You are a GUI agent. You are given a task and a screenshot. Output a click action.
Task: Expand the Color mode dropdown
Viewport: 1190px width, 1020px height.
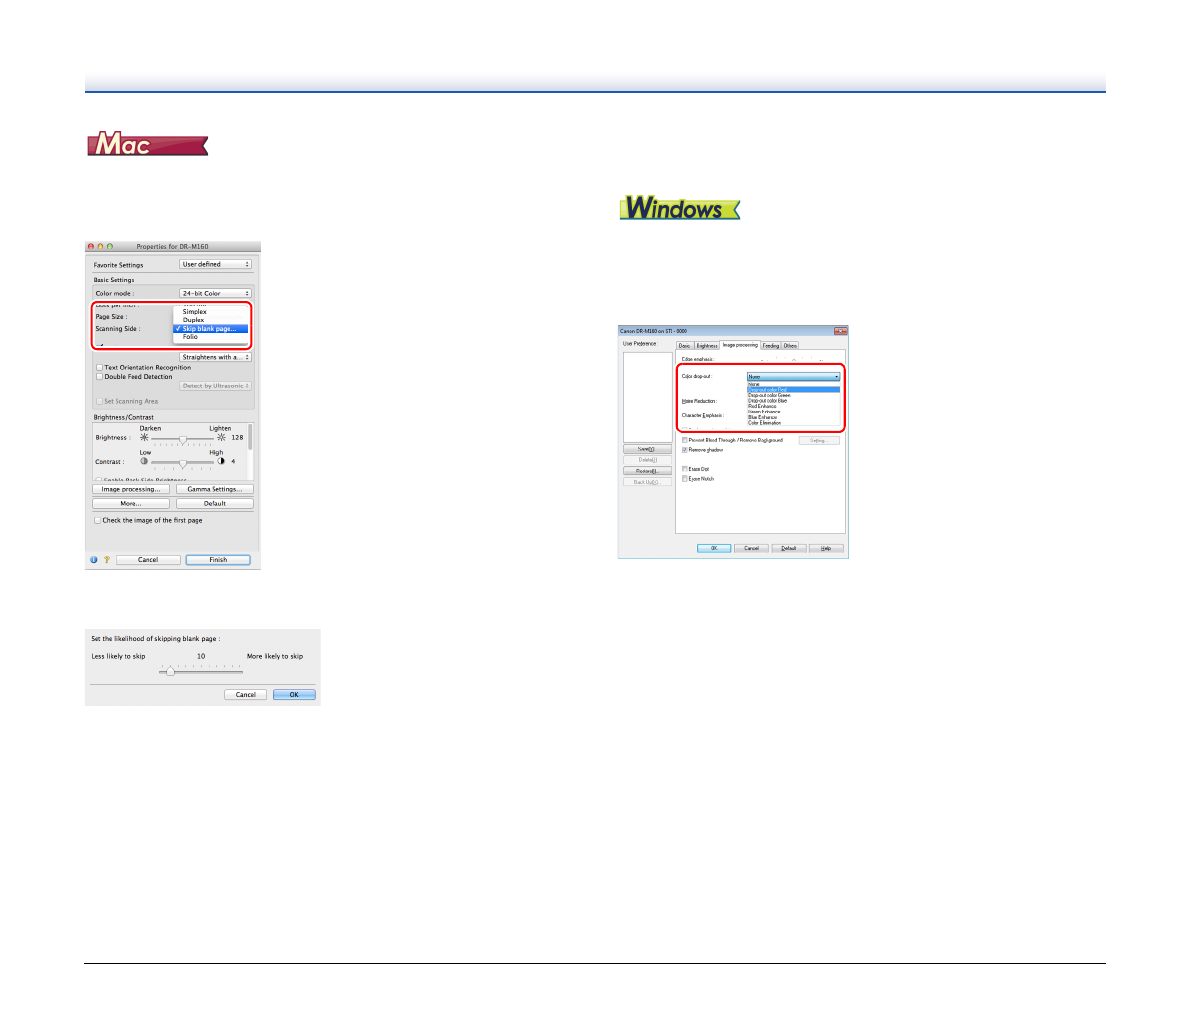coord(215,294)
